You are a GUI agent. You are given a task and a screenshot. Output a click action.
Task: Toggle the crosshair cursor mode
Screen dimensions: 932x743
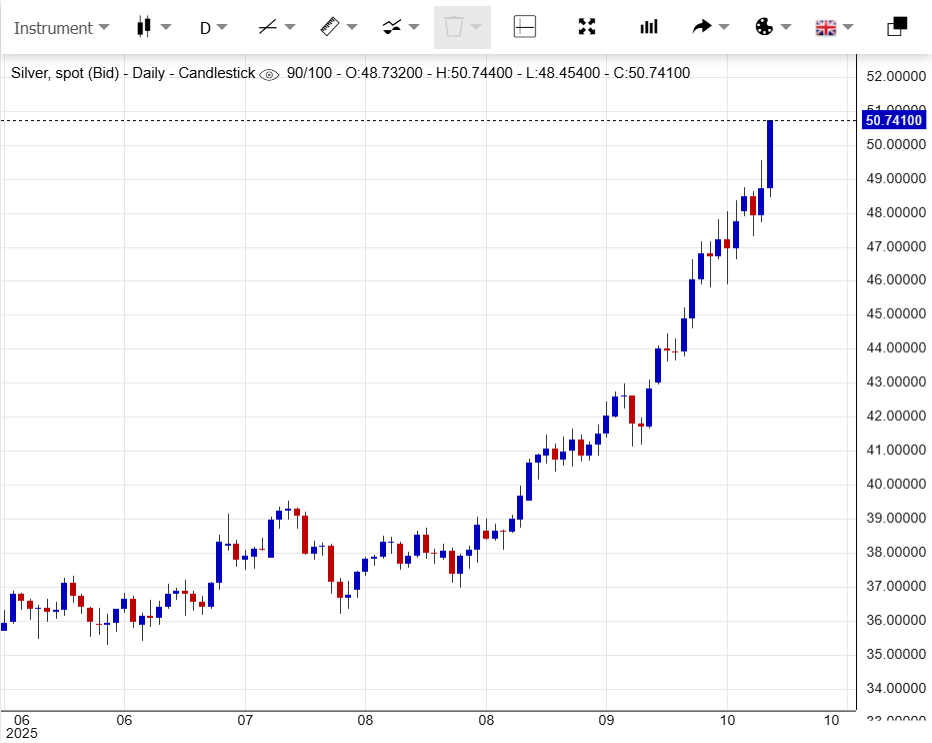[x=525, y=27]
